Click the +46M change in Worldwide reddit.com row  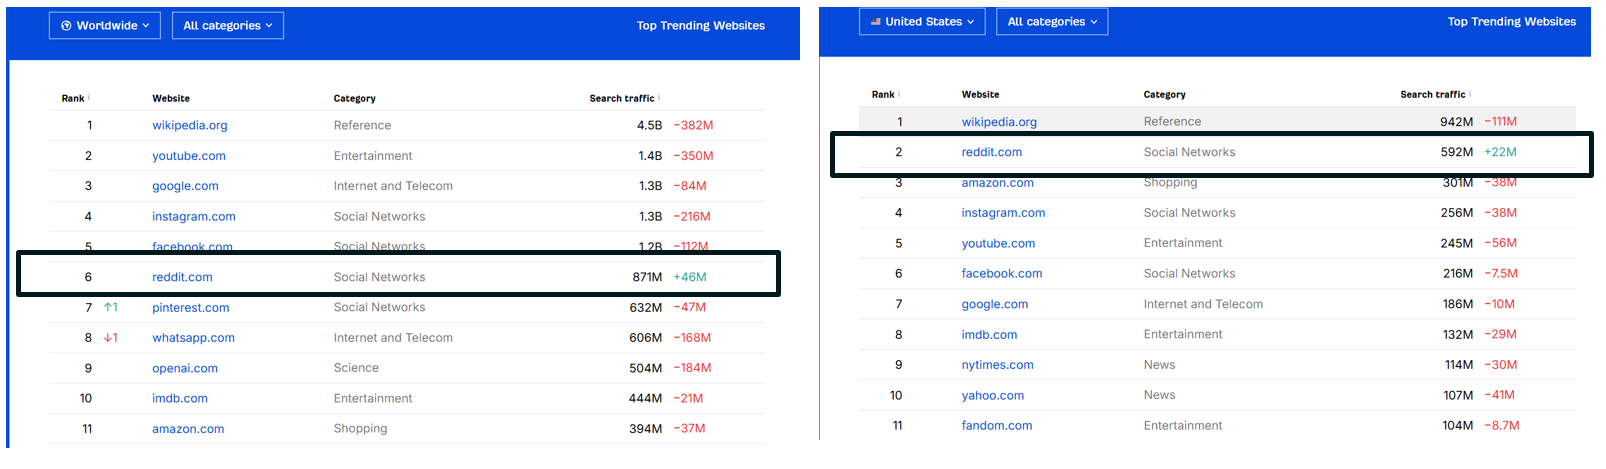tap(690, 277)
